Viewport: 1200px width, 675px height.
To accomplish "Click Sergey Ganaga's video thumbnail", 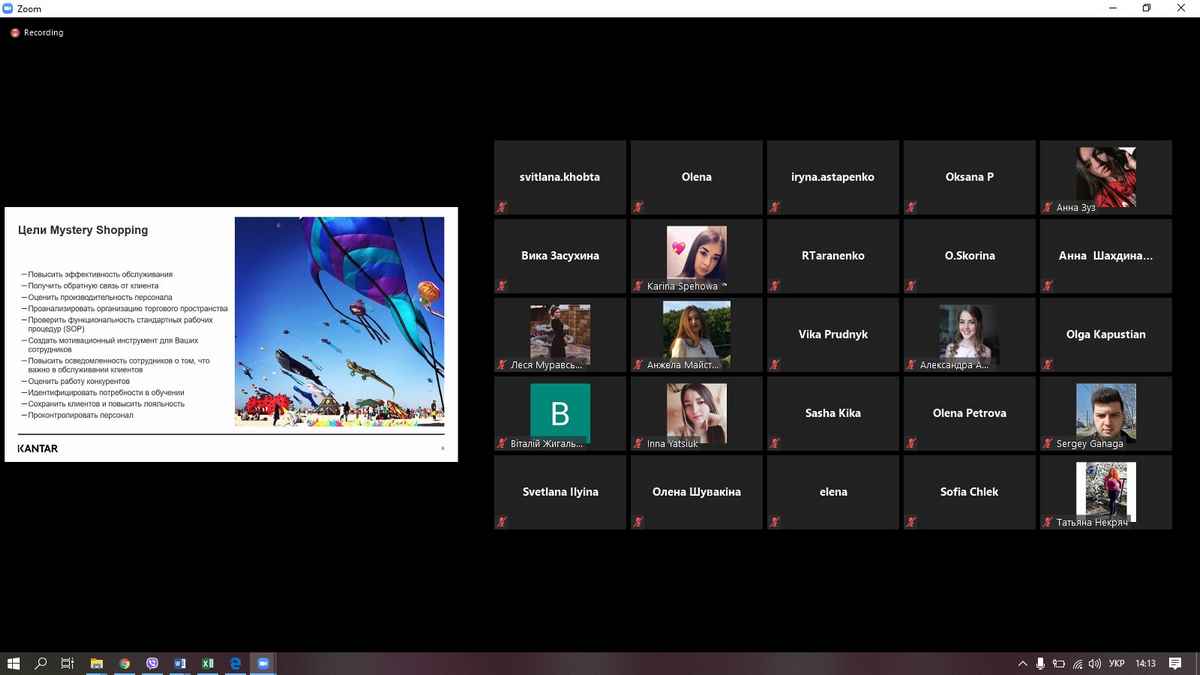I will click(1105, 411).
